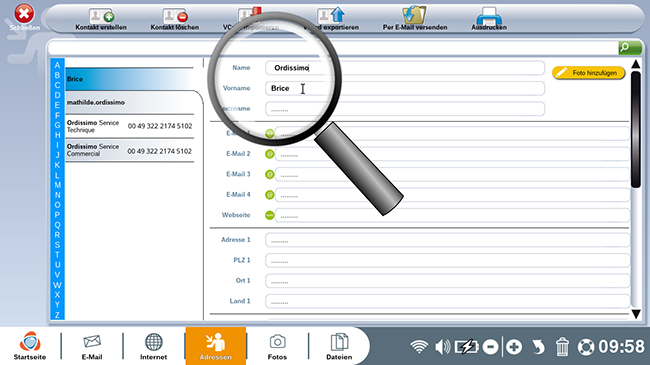
Task: Click the battery charging icon
Action: pyautogui.click(x=467, y=346)
